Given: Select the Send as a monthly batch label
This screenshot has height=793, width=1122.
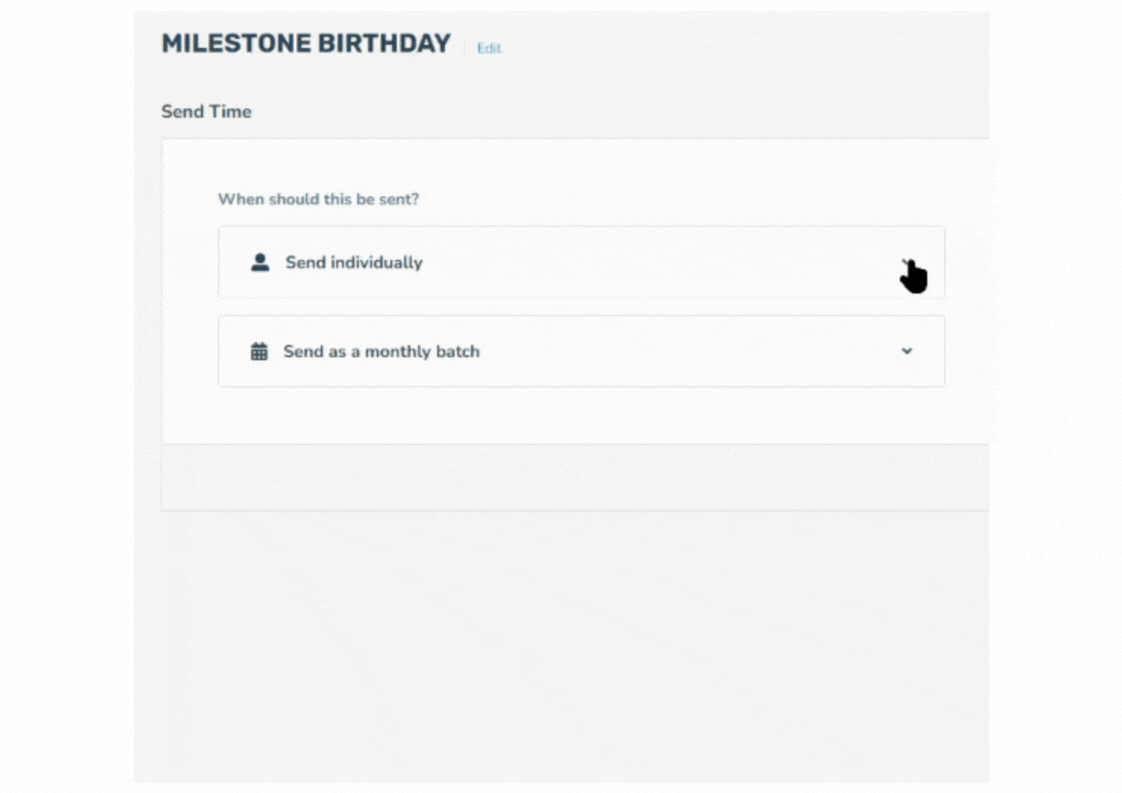Looking at the screenshot, I should (x=381, y=351).
